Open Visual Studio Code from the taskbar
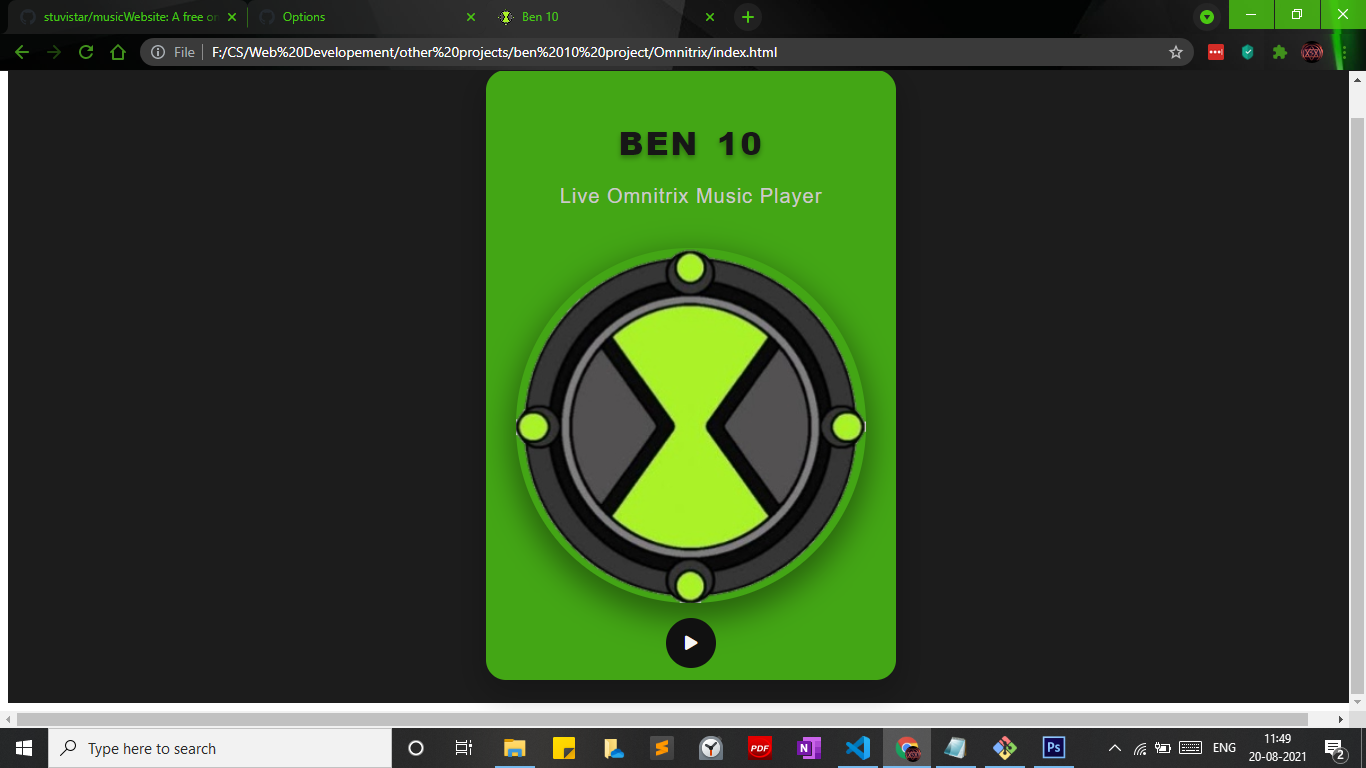 click(x=857, y=748)
